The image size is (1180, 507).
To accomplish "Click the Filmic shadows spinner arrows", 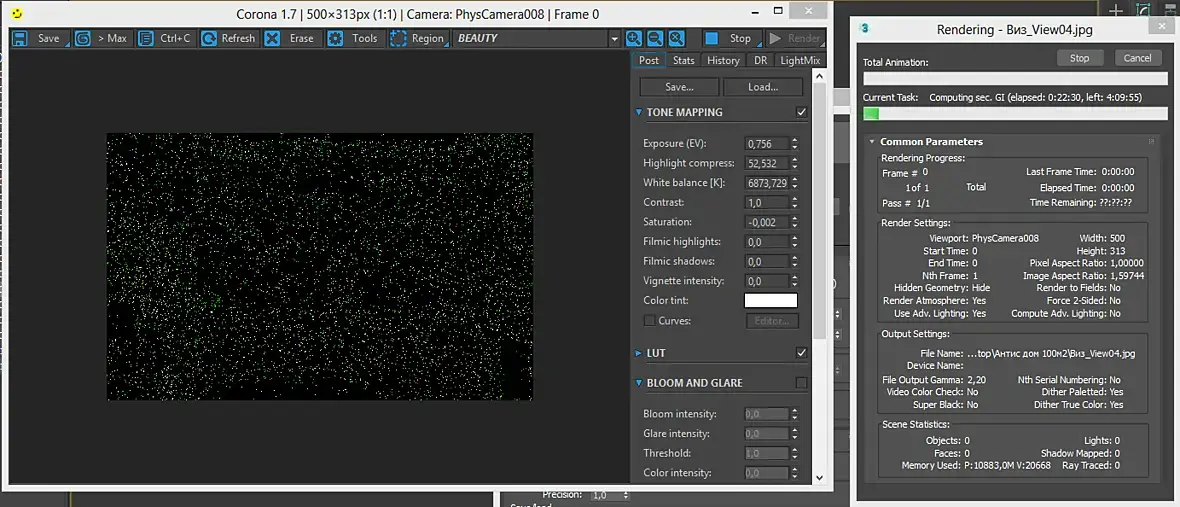I will pos(795,261).
